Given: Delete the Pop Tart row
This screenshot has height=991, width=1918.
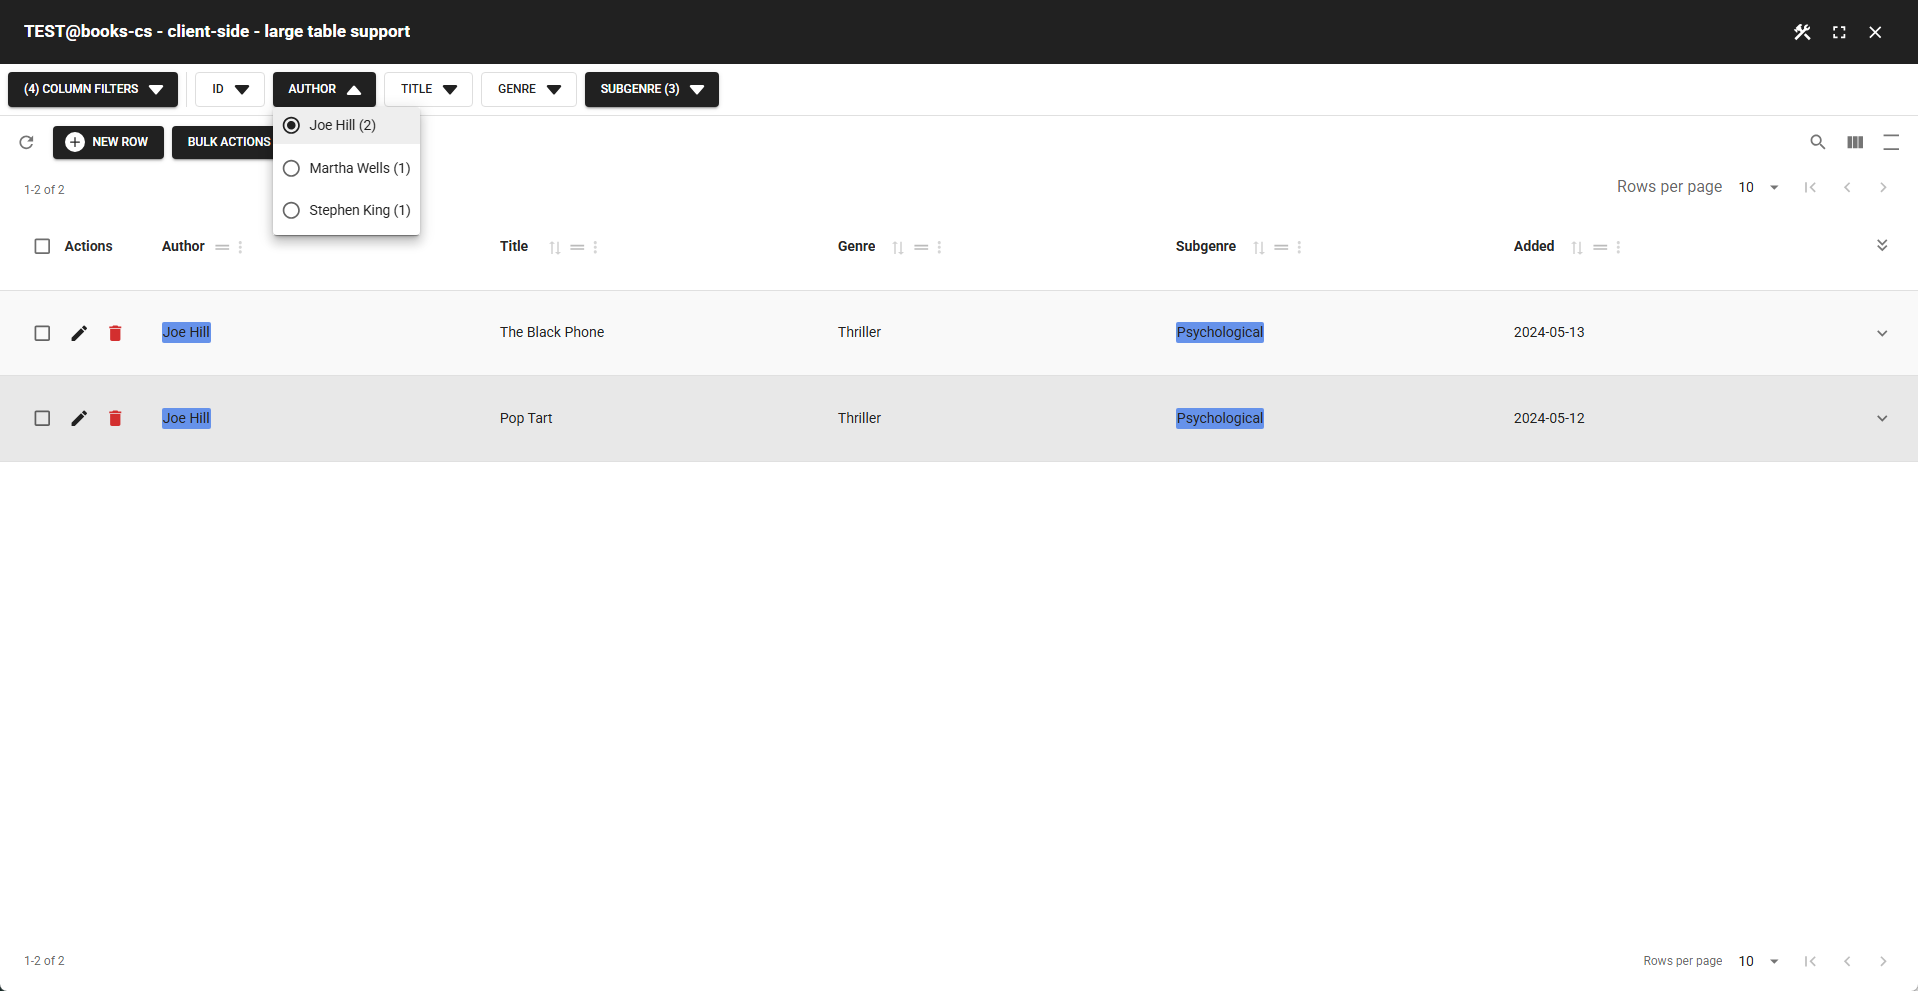Looking at the screenshot, I should [x=115, y=418].
